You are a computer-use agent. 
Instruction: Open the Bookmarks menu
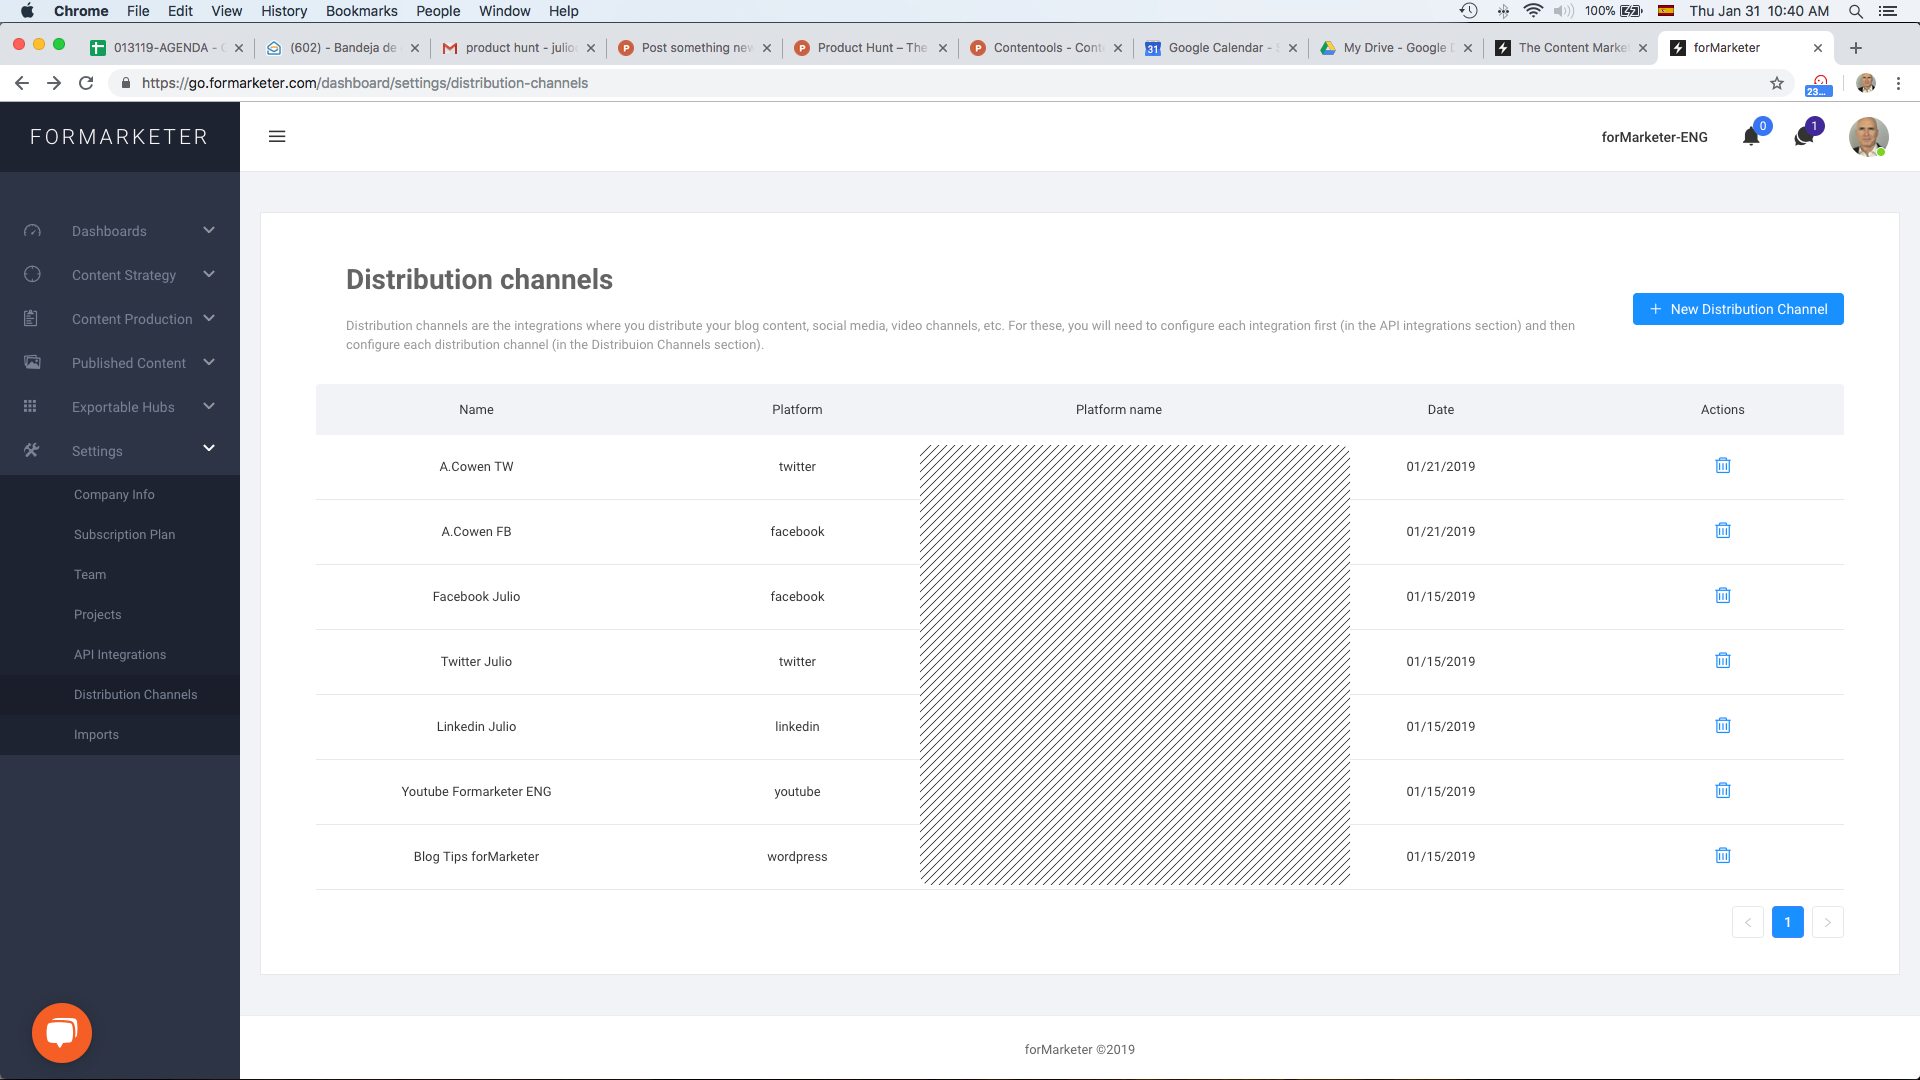pyautogui.click(x=361, y=11)
